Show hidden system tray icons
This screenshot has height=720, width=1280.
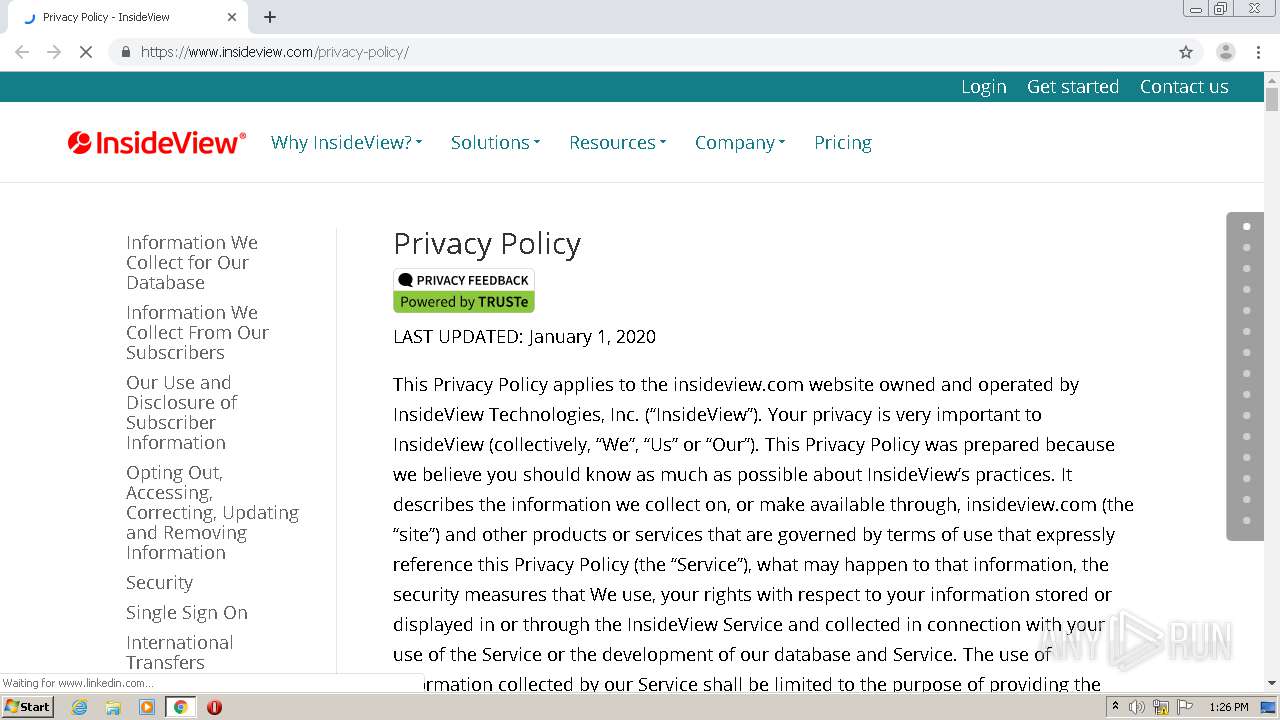click(x=1116, y=707)
